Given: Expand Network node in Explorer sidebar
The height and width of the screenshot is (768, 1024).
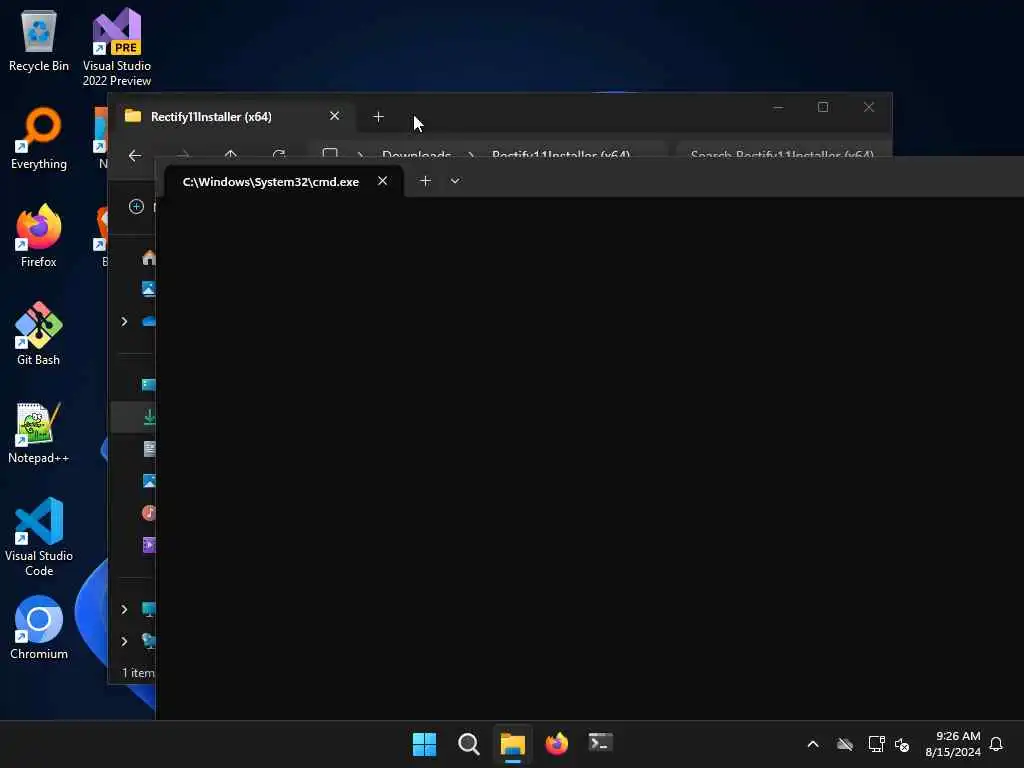Looking at the screenshot, I should (124, 641).
